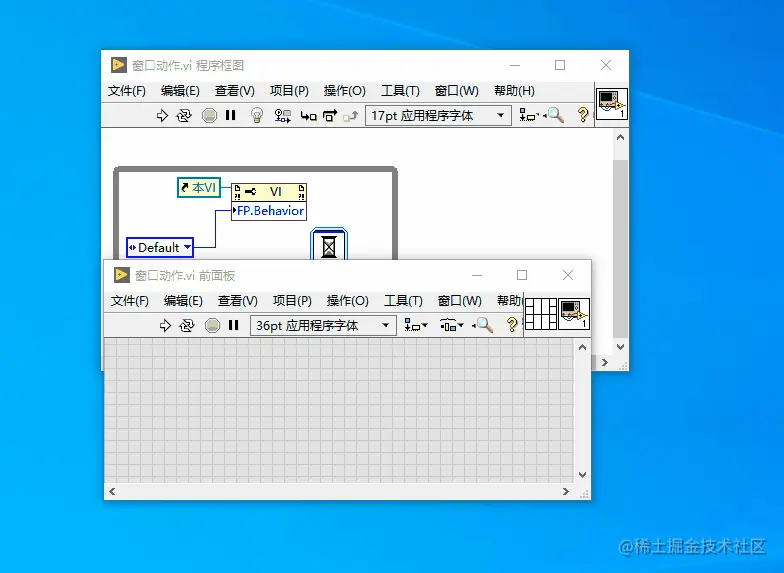
Task: Click block diagram vertical scrollbar down arrow
Action: pyautogui.click(x=620, y=346)
